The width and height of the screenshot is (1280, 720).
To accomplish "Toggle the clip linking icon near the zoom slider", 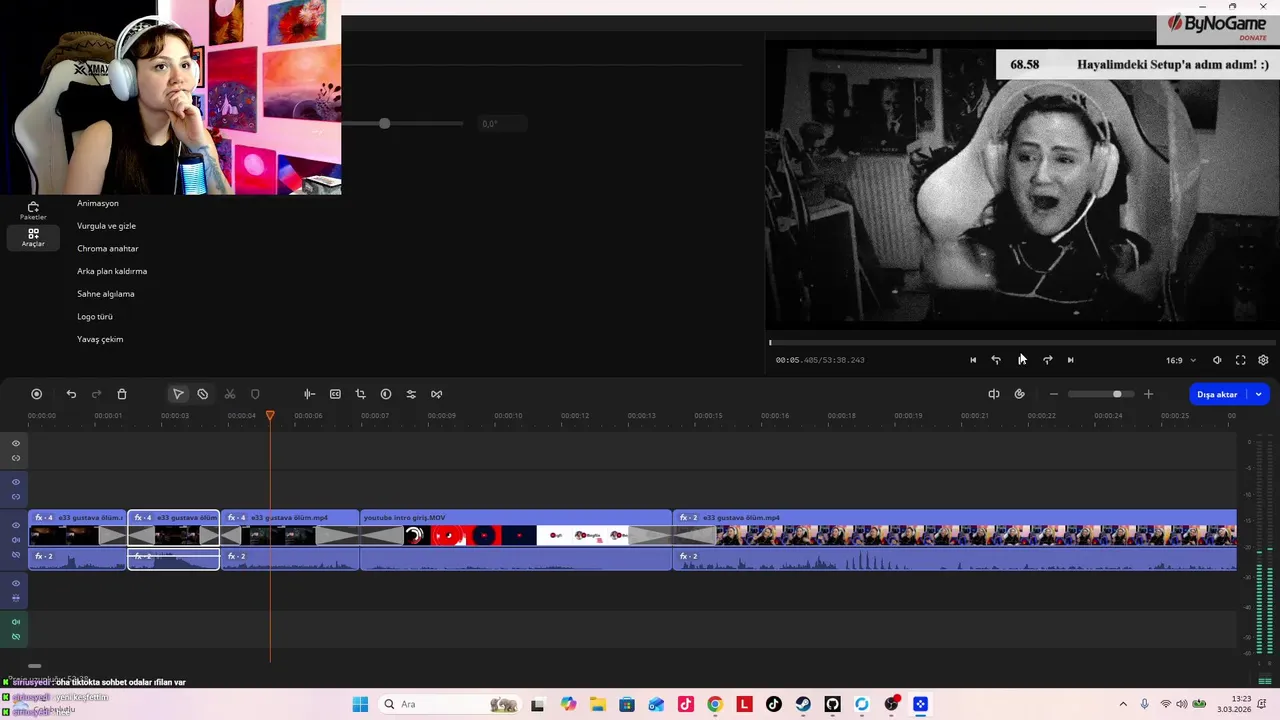I will [x=1020, y=394].
